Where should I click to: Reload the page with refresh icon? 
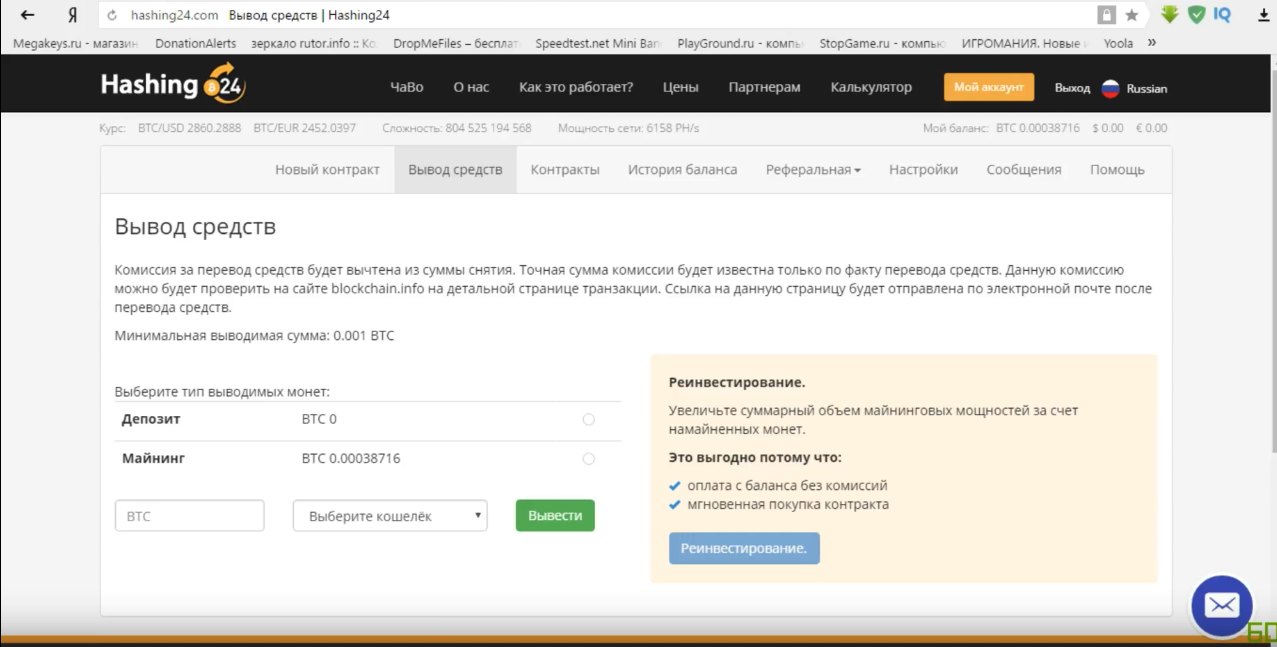click(x=112, y=15)
